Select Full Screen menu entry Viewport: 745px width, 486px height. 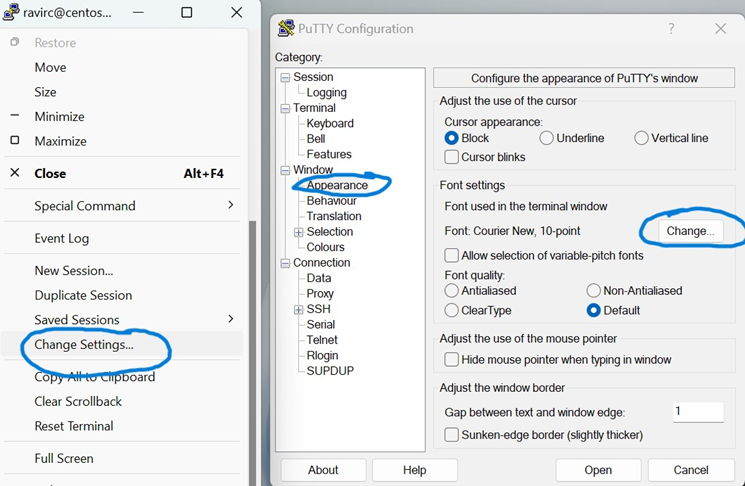pyautogui.click(x=123, y=458)
